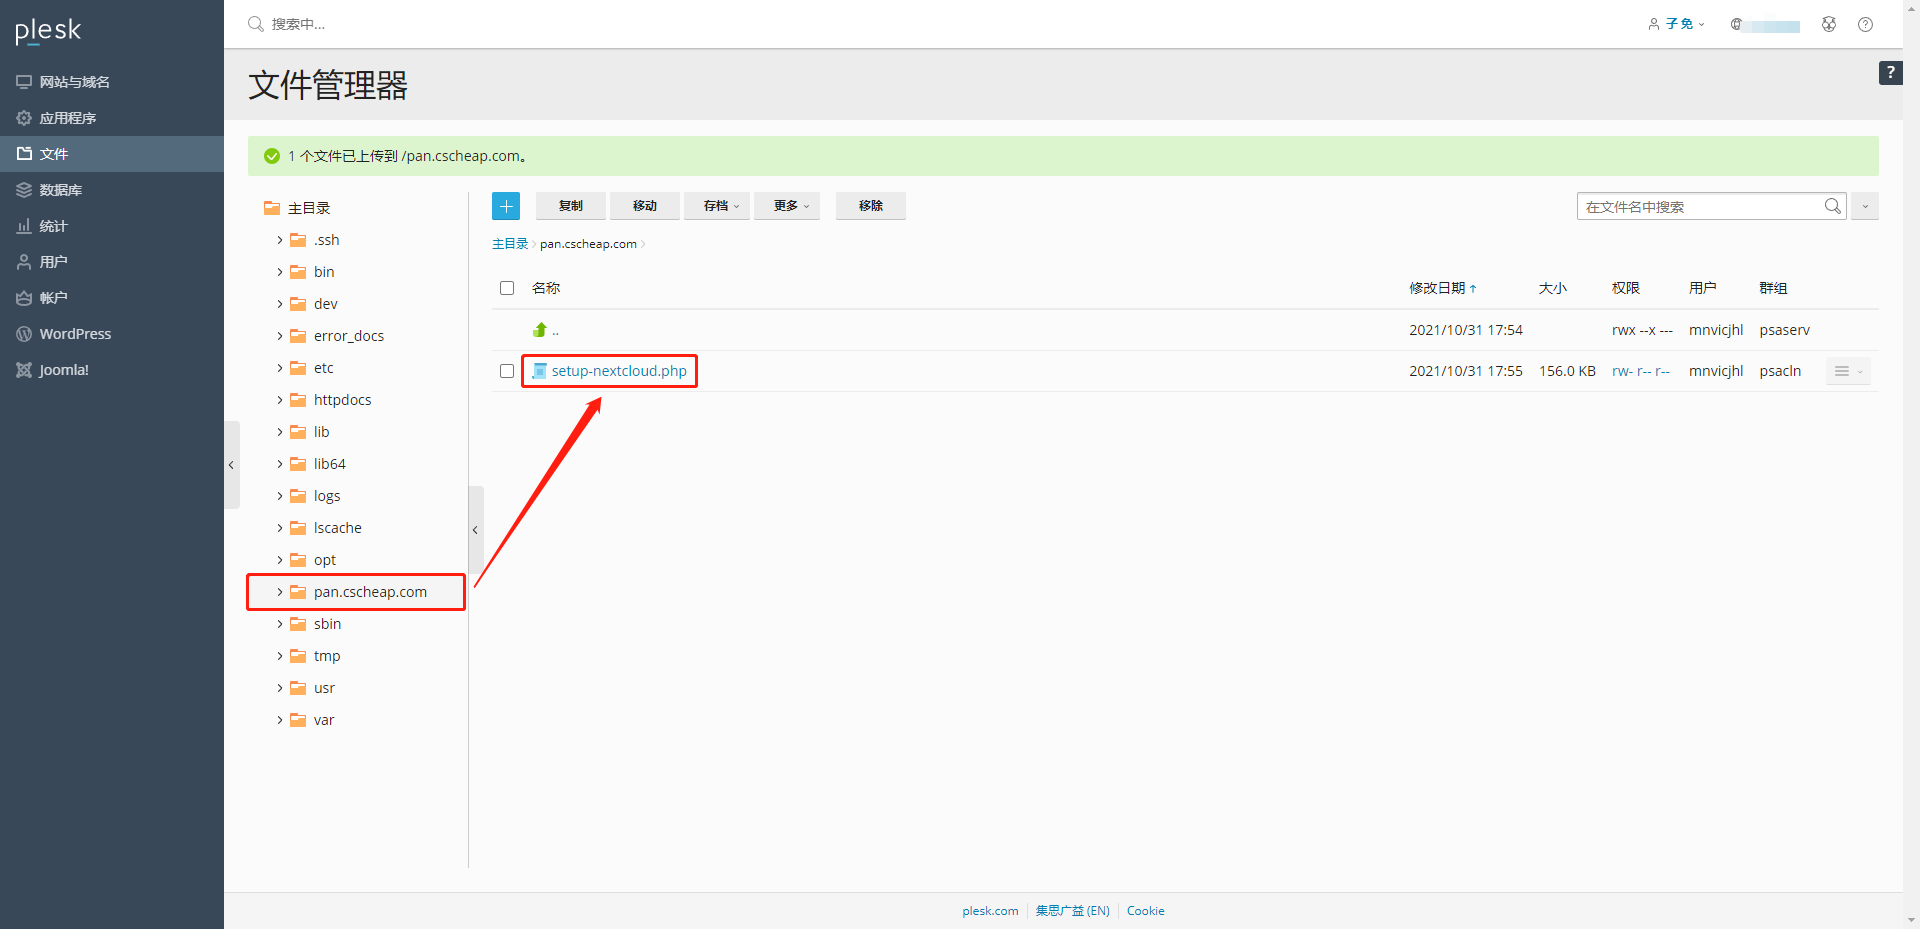
Task: Expand the bin folder
Action: point(280,272)
